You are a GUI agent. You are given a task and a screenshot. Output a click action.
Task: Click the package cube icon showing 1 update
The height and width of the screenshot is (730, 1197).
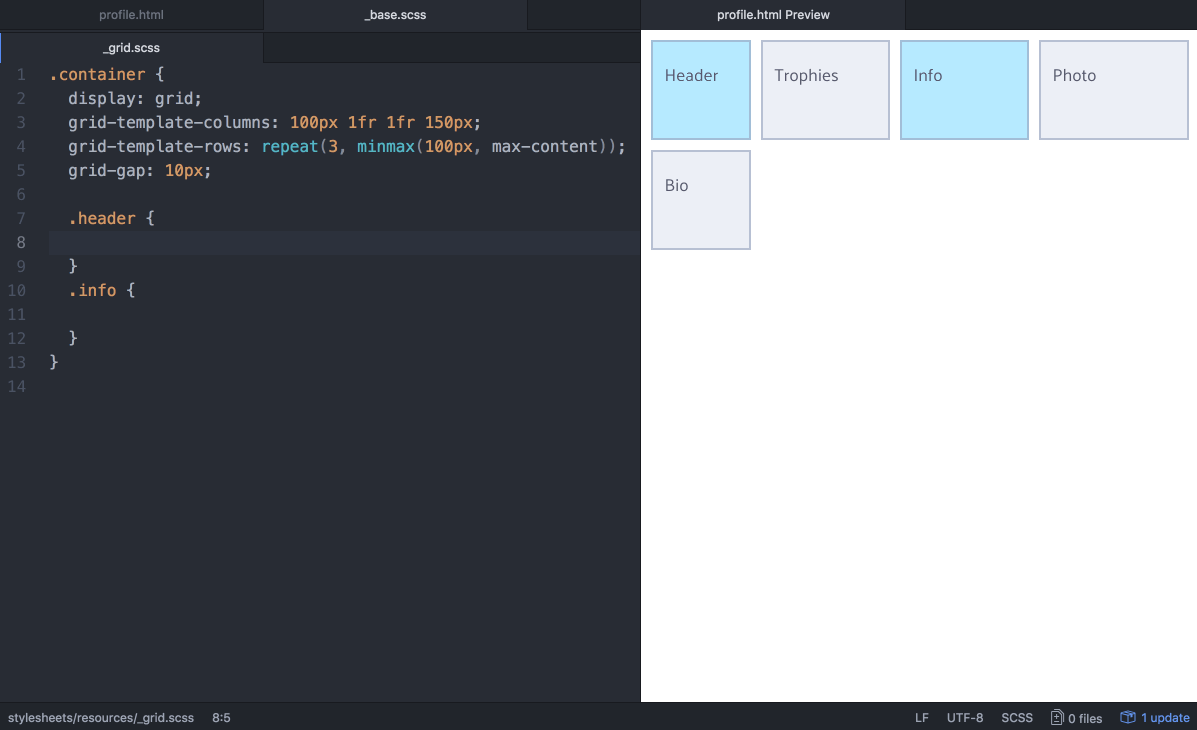point(1129,717)
